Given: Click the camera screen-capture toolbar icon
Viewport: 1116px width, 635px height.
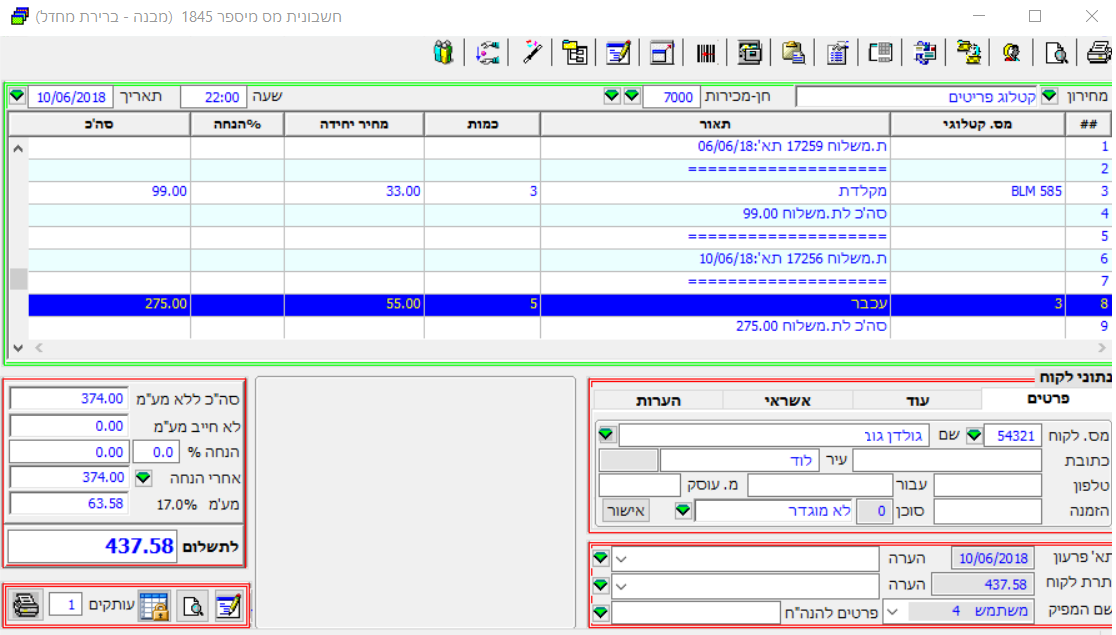Looking at the screenshot, I should 749,53.
